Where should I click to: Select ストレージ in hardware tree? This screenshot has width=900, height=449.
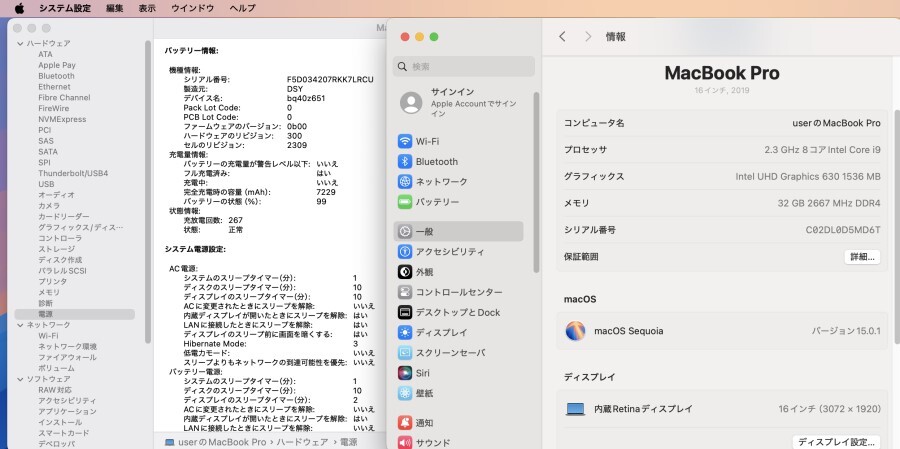pos(56,249)
